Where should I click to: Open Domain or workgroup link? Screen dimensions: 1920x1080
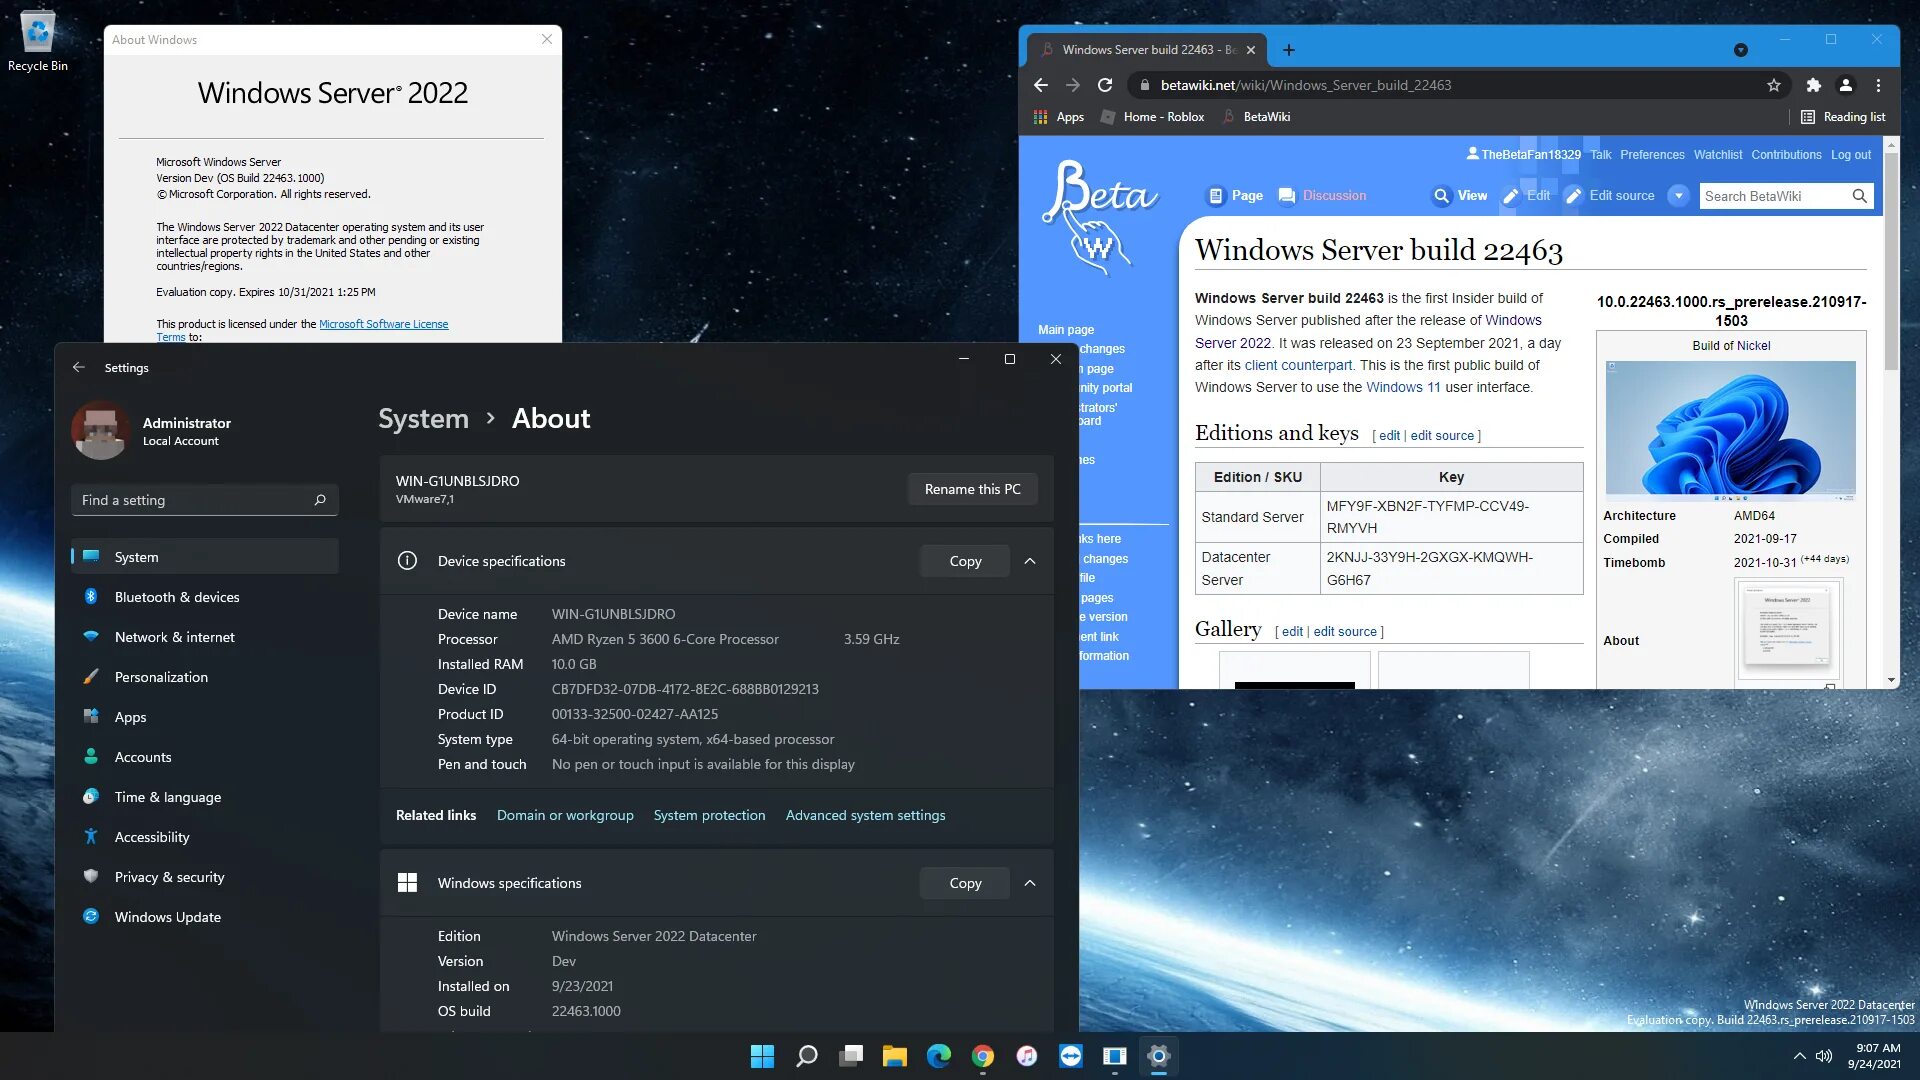[x=565, y=815]
